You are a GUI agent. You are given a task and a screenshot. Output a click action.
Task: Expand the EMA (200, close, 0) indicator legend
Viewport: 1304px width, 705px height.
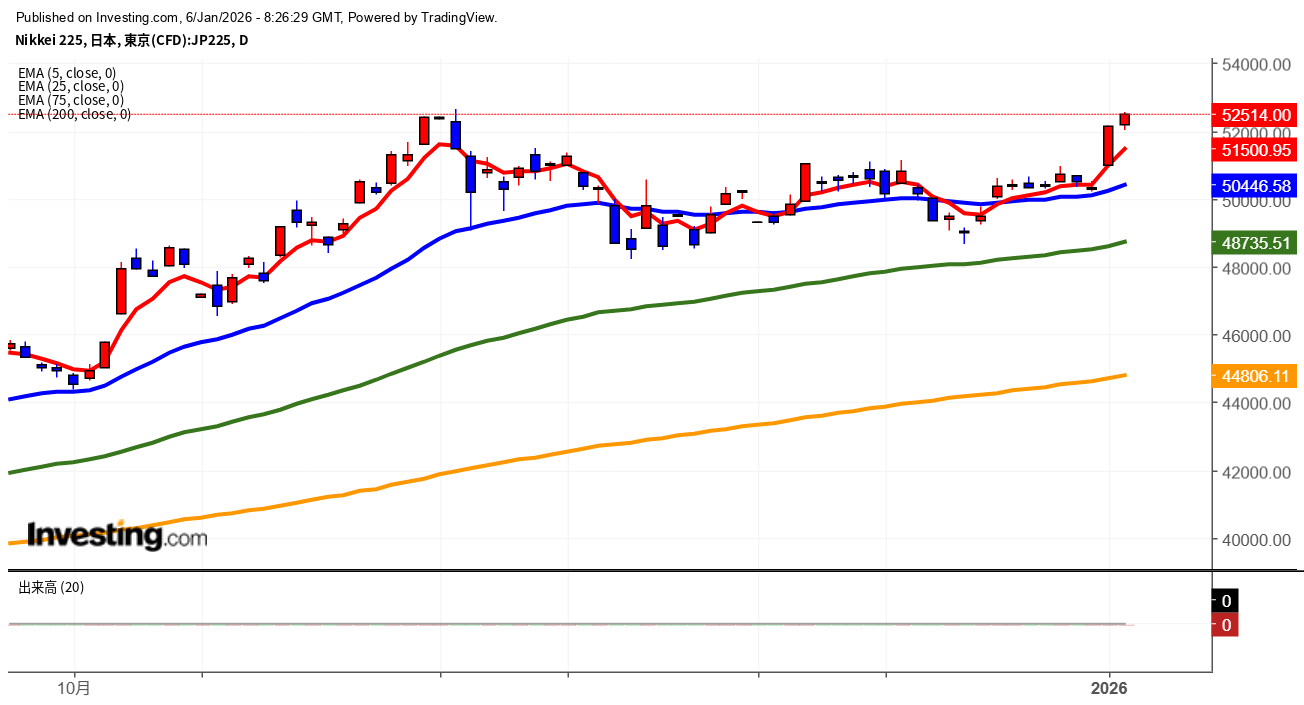coord(74,114)
